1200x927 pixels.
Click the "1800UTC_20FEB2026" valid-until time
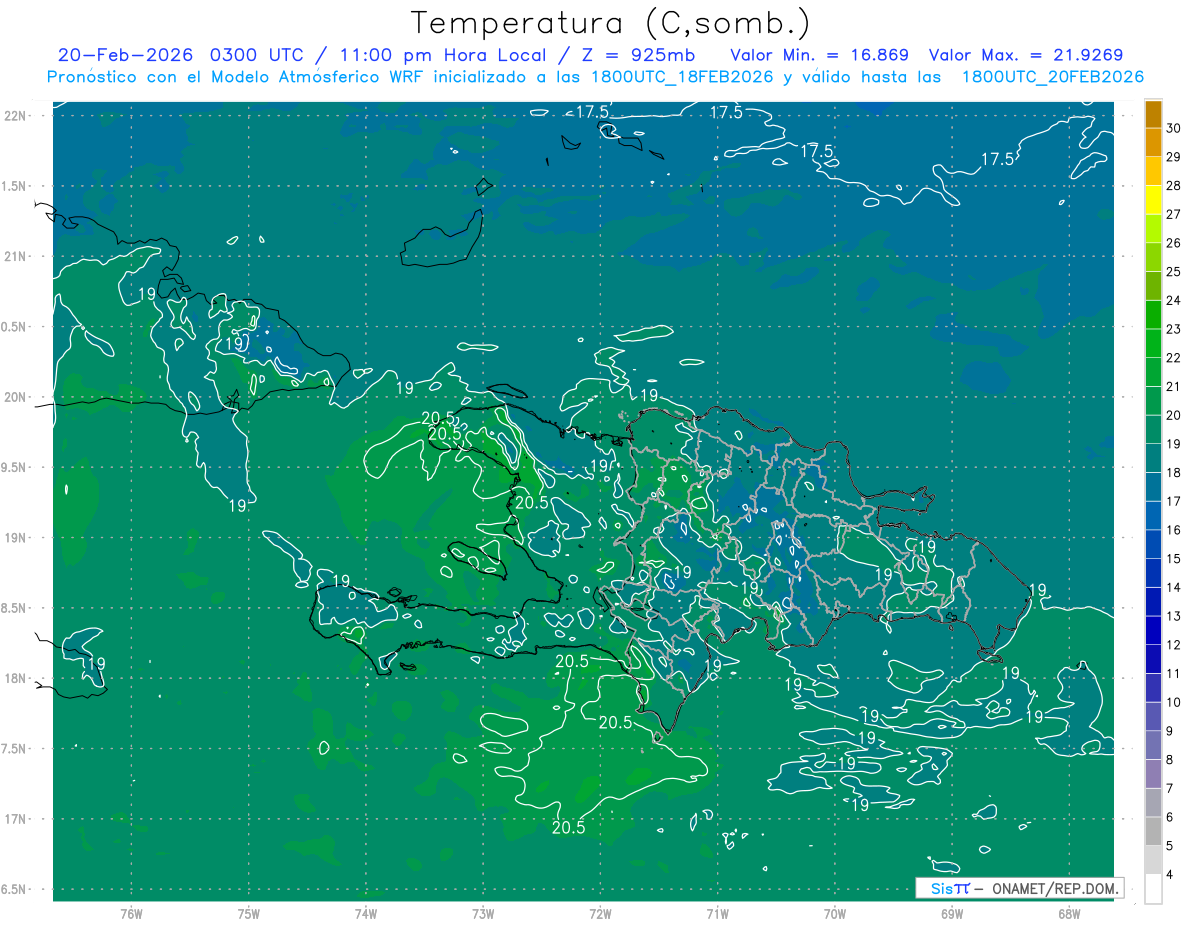[x=1053, y=77]
